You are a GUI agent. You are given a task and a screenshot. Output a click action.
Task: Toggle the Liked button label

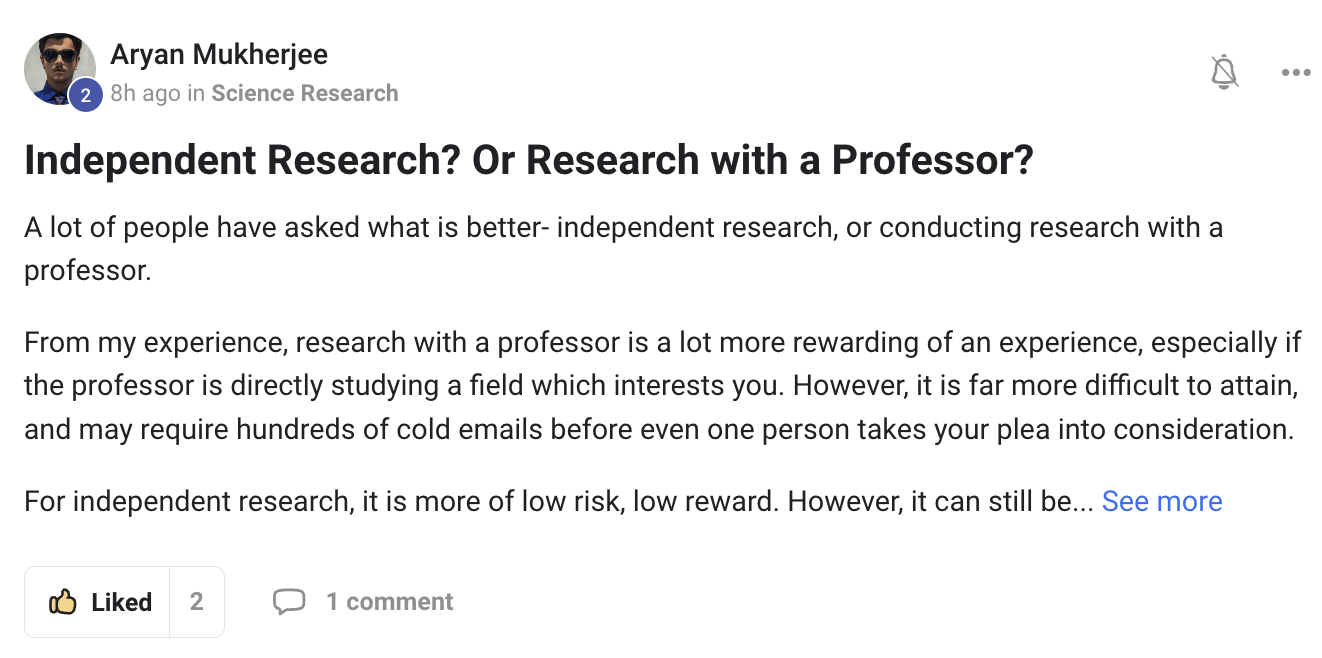pos(121,602)
